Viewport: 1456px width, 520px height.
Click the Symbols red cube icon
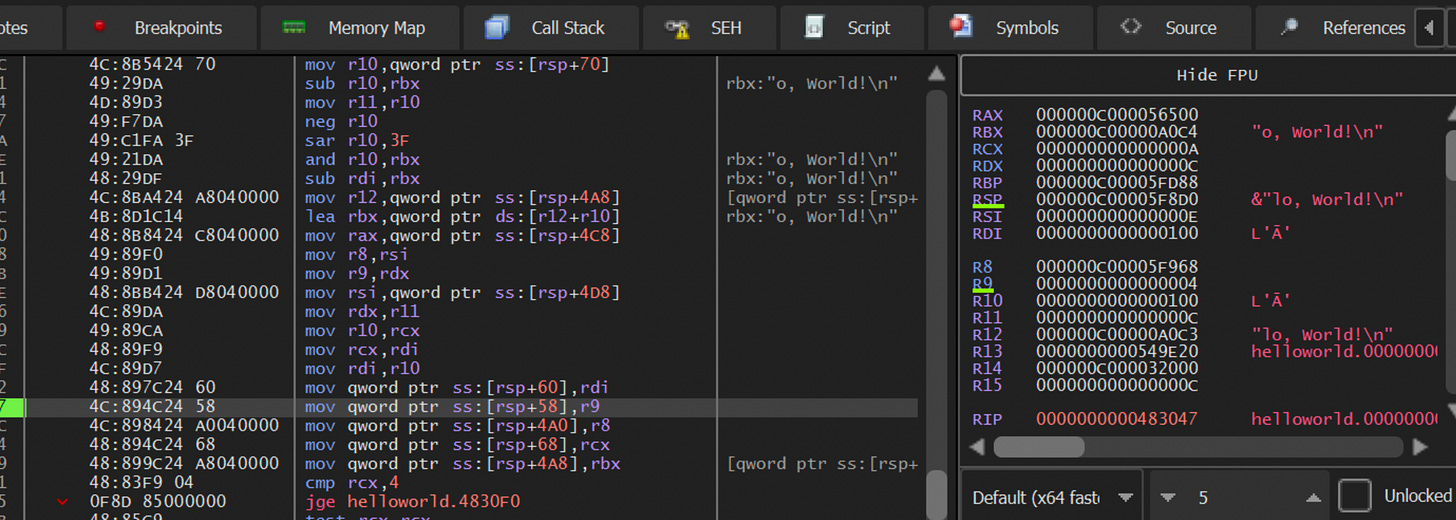[x=961, y=26]
